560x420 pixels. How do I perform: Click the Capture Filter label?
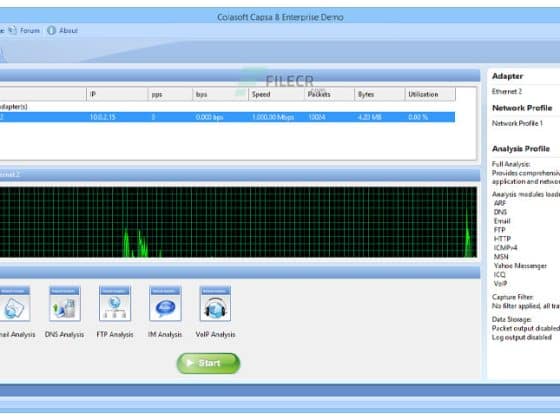tap(512, 297)
